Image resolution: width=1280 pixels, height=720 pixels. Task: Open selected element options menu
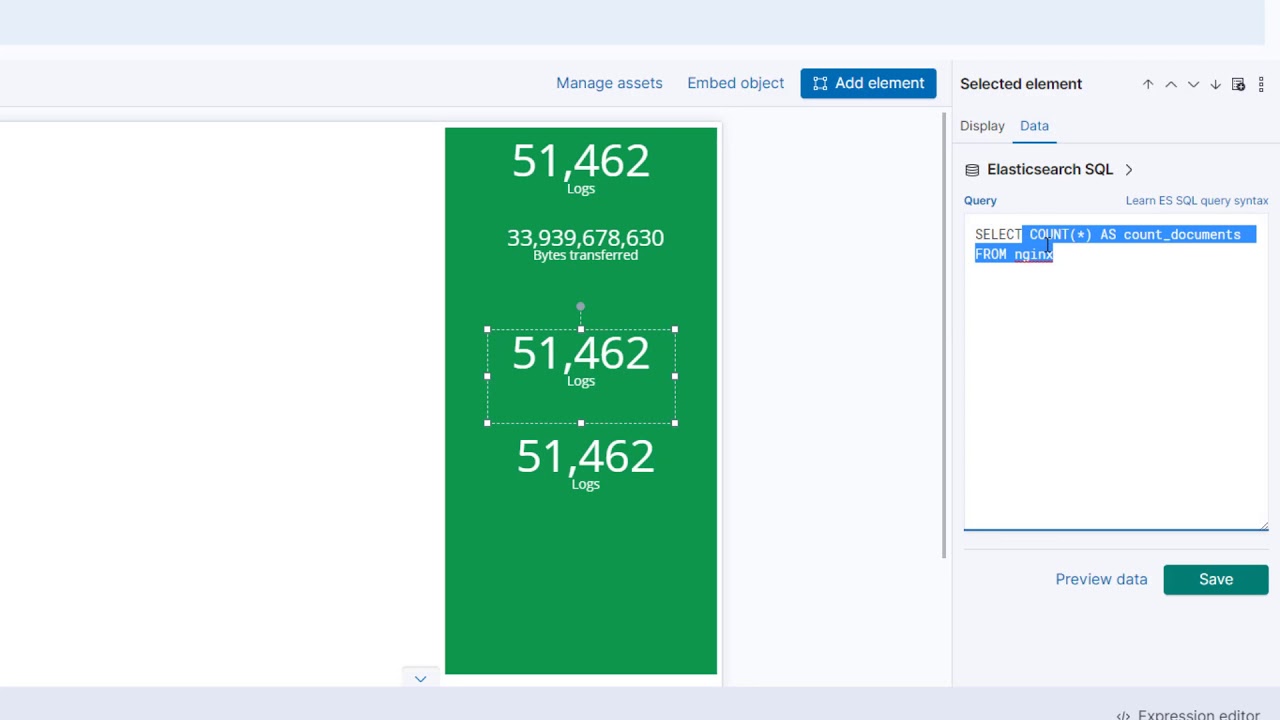pyautogui.click(x=1261, y=84)
